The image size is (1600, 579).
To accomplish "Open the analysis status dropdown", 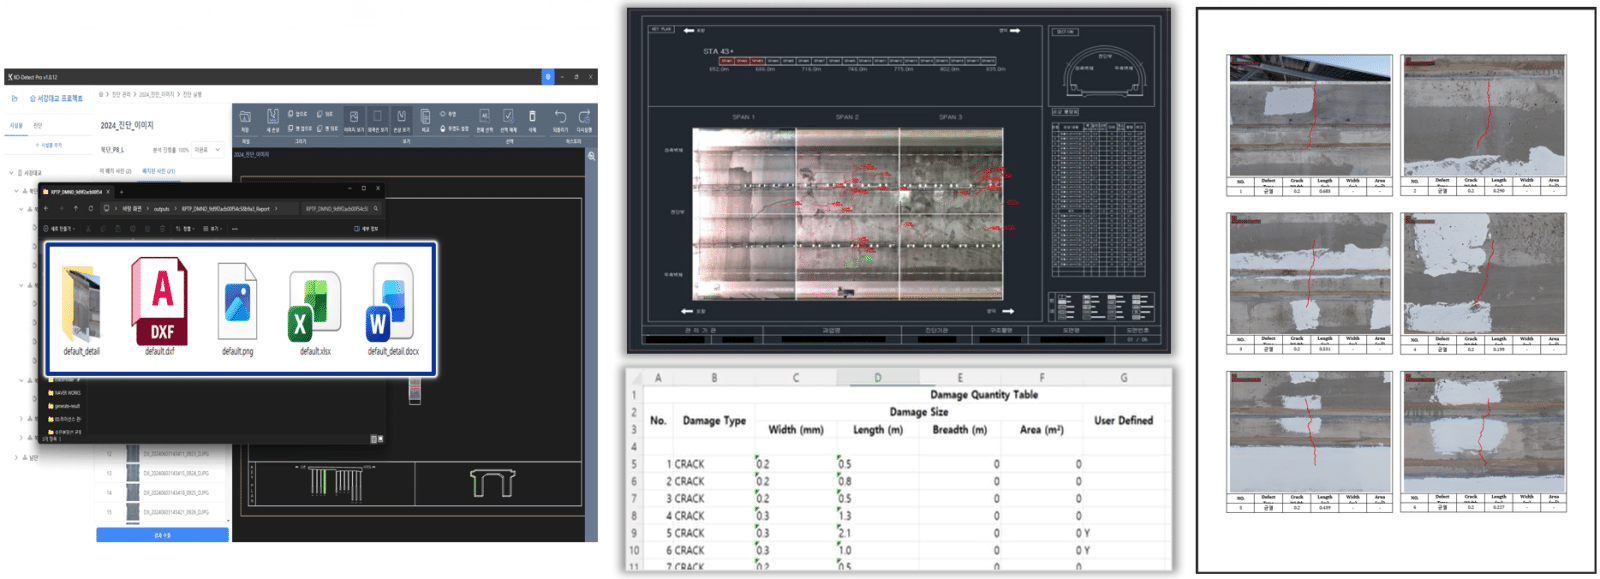I will click(x=207, y=150).
